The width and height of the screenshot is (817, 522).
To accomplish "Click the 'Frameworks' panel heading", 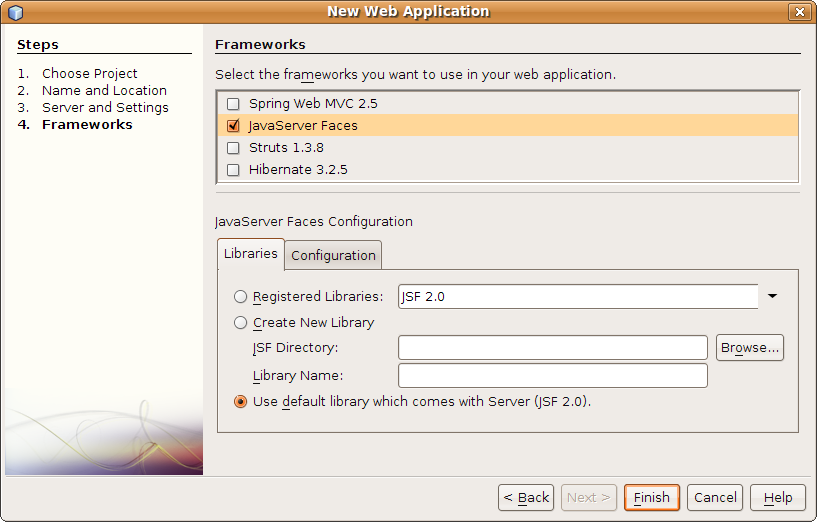I will pos(260,45).
